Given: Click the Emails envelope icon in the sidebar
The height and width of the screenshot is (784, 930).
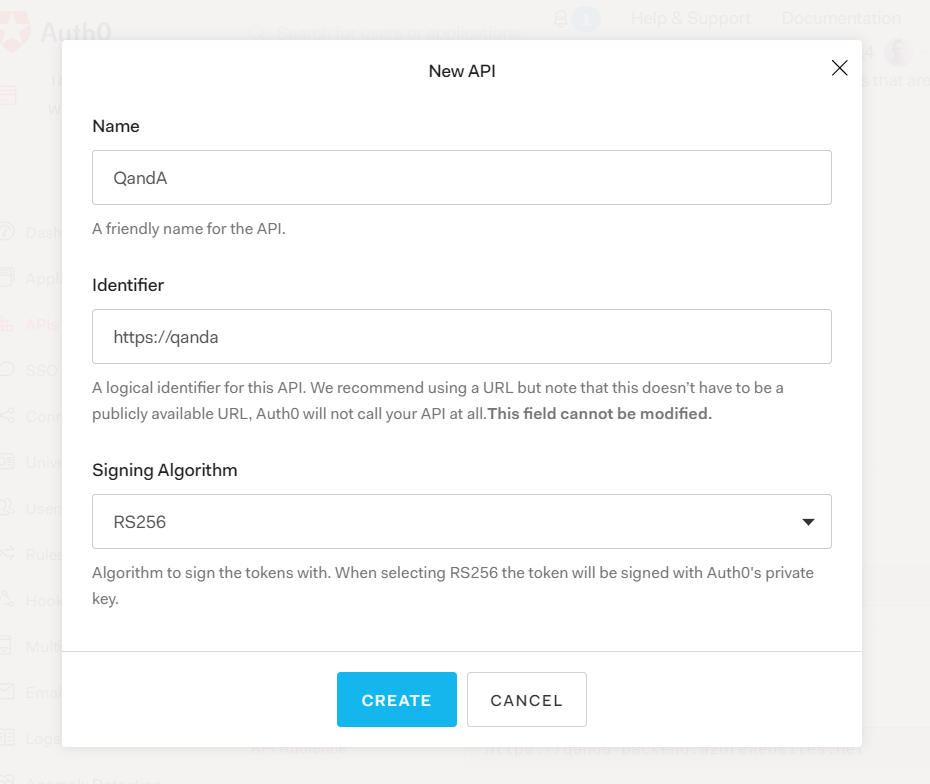Looking at the screenshot, I should pyautogui.click(x=8, y=691).
